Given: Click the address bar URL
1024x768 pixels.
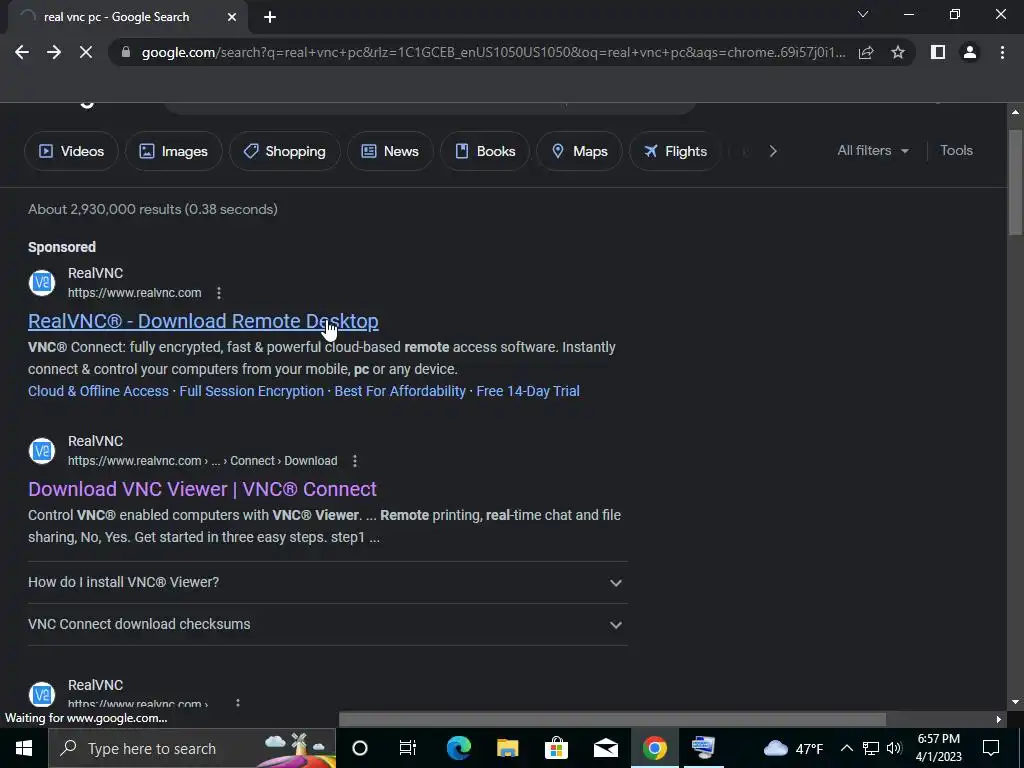Looking at the screenshot, I should click(493, 52).
